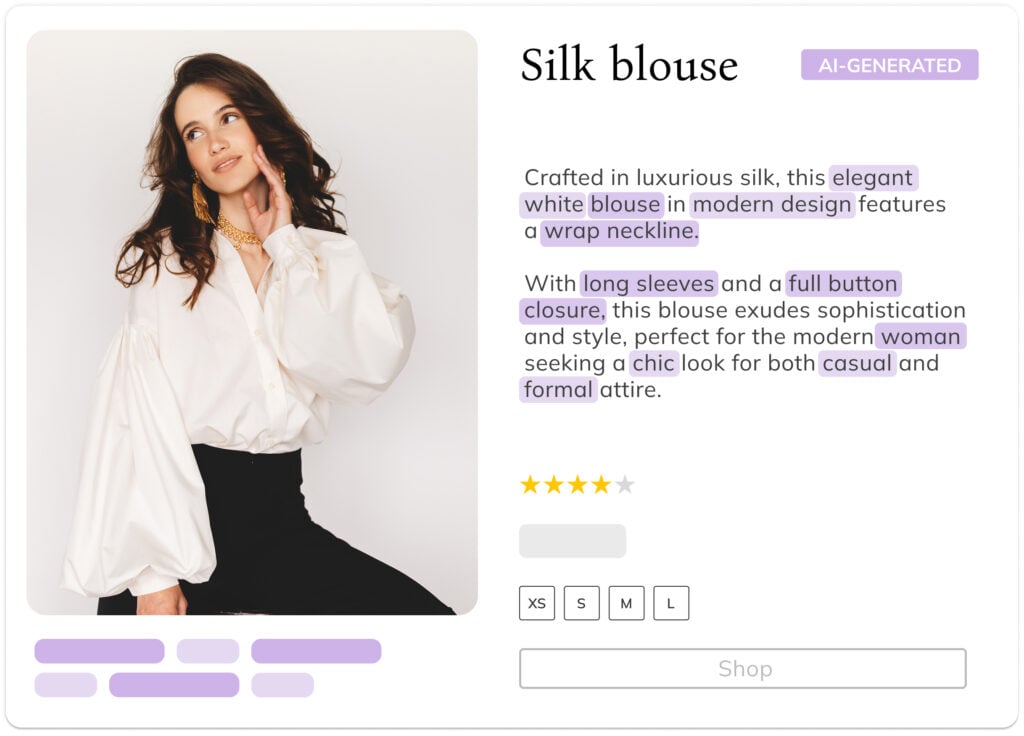The height and width of the screenshot is (736, 1024).
Task: Select the highlighted keyword "chic"
Action: click(x=653, y=363)
